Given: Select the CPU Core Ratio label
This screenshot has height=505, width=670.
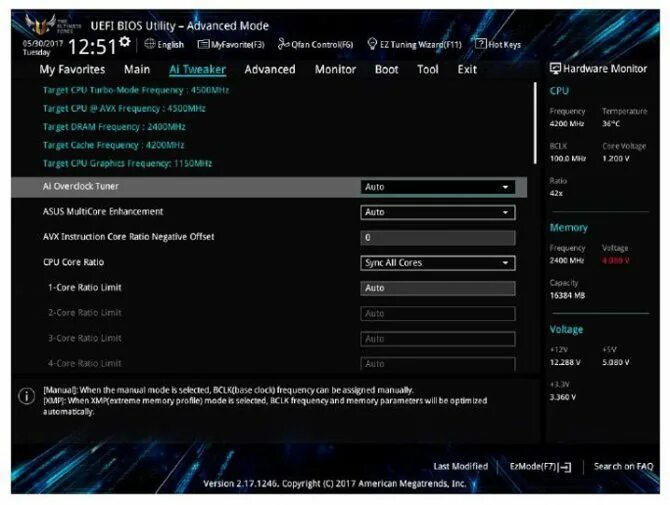Looking at the screenshot, I should [73, 262].
